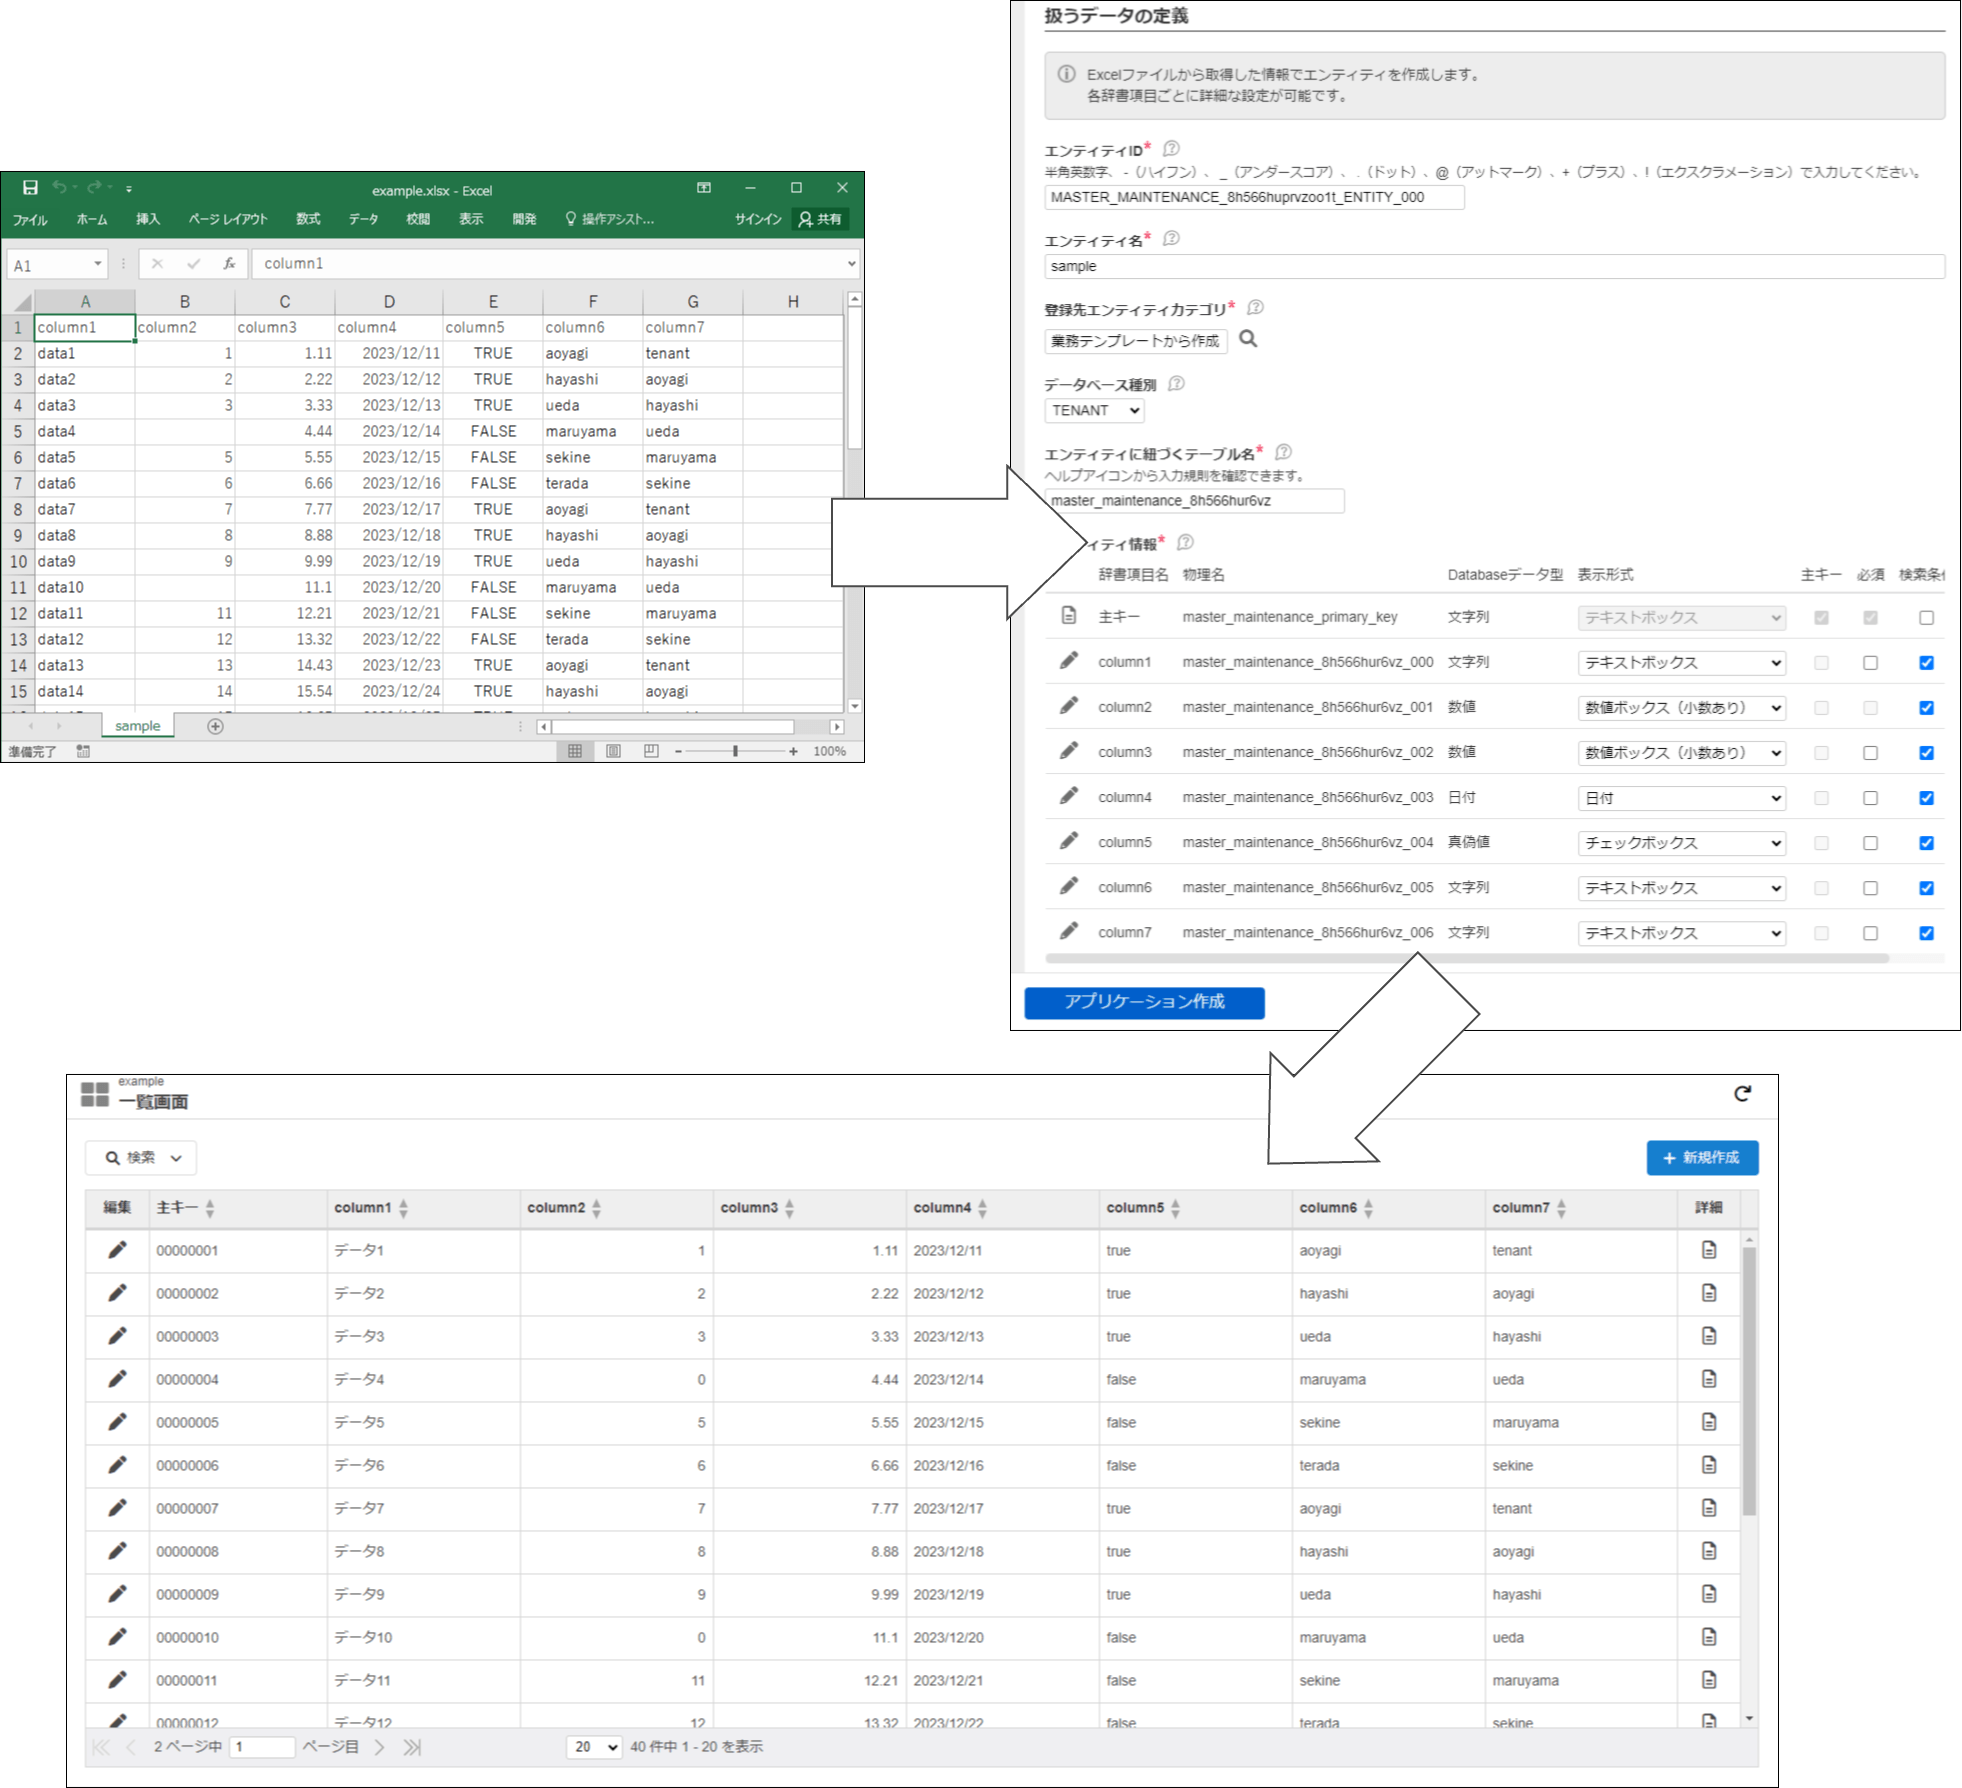
Task: Go to the last page of the list
Action: click(412, 1747)
